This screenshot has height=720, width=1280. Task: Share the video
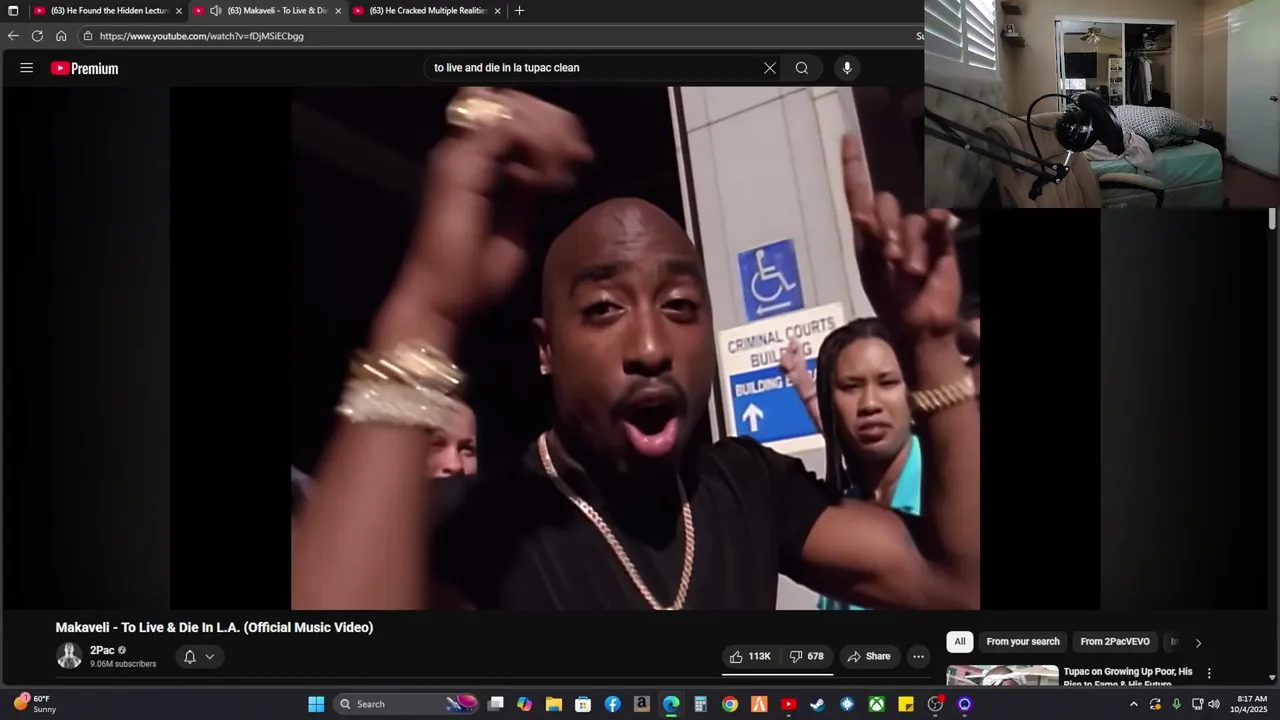[868, 656]
